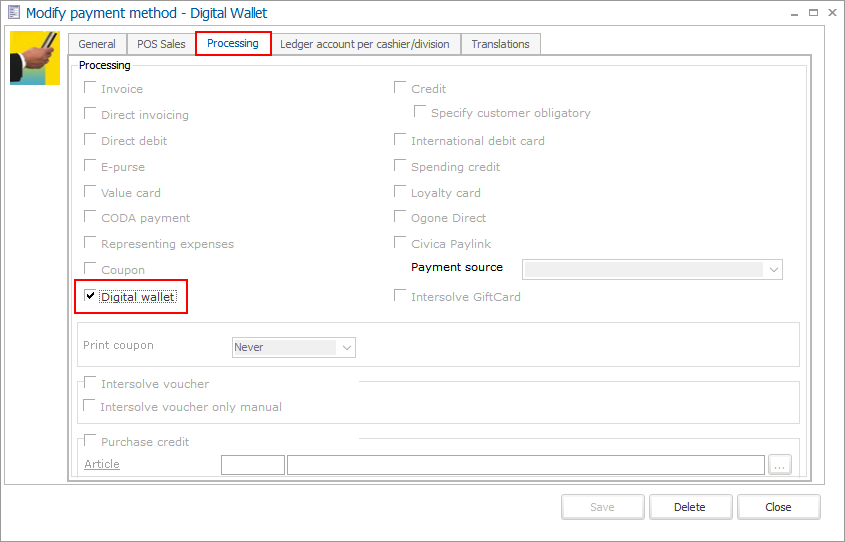This screenshot has height=542, width=845.
Task: Click the Save button
Action: tap(602, 507)
